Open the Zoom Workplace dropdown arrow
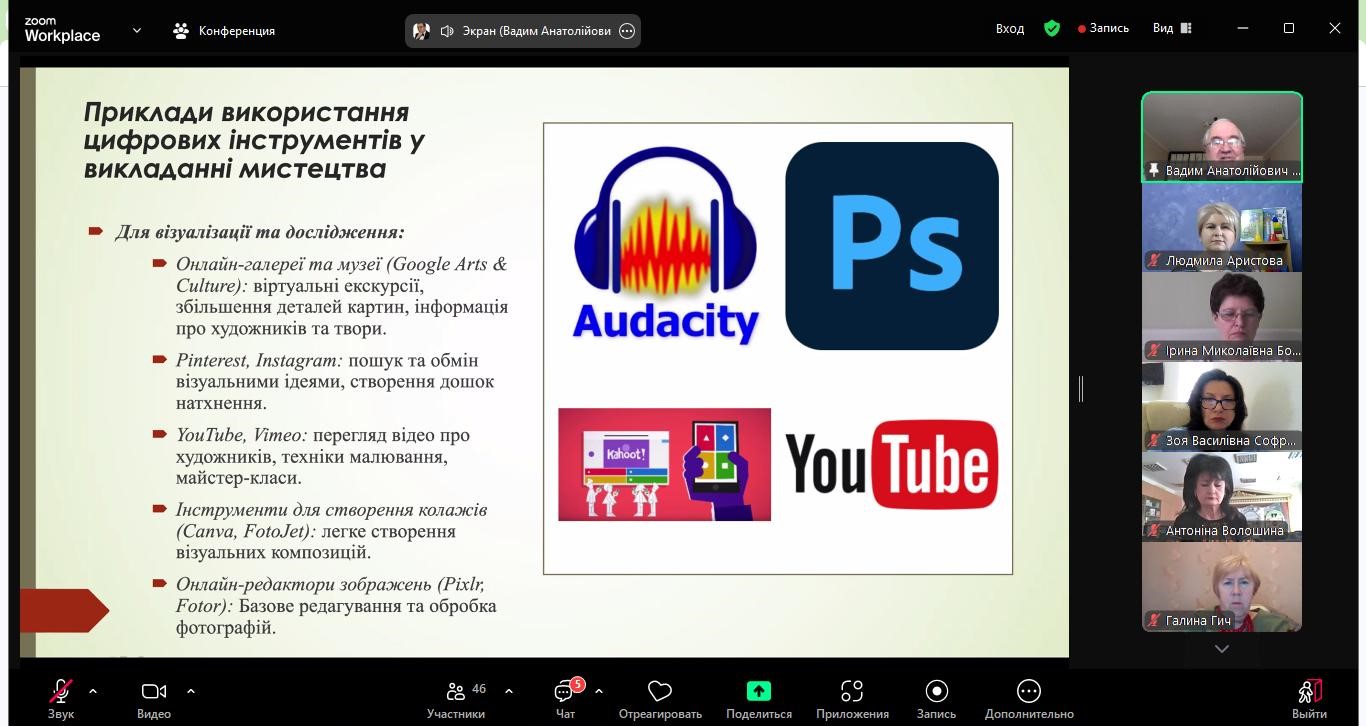 (137, 30)
